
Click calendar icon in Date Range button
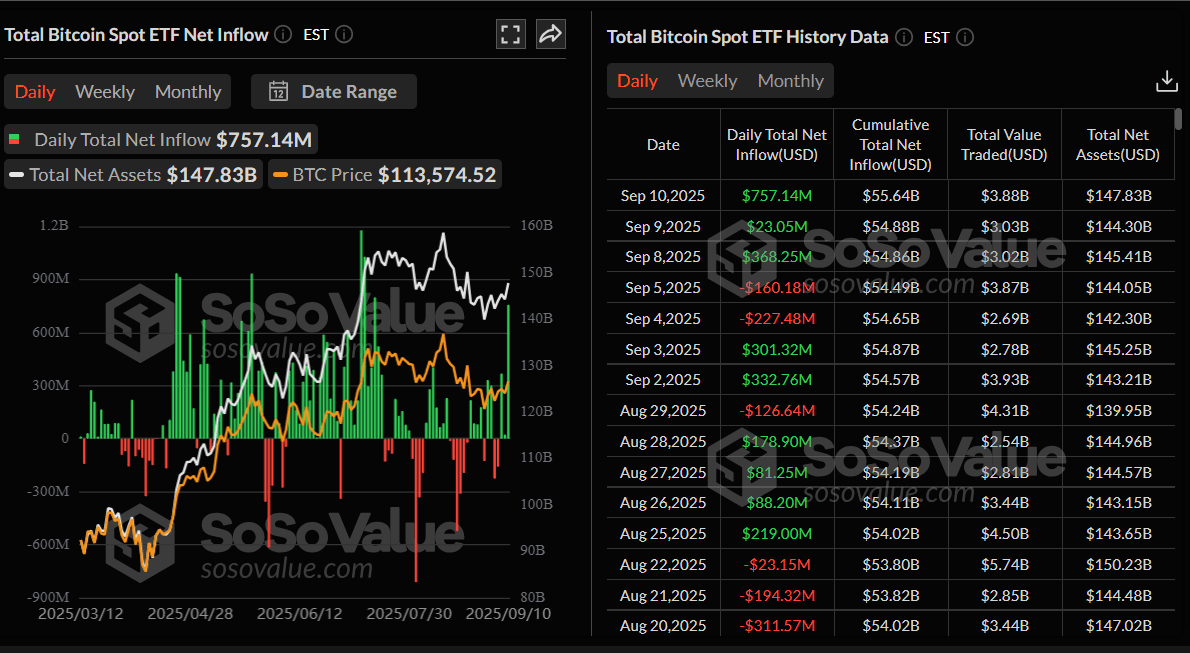coord(279,92)
